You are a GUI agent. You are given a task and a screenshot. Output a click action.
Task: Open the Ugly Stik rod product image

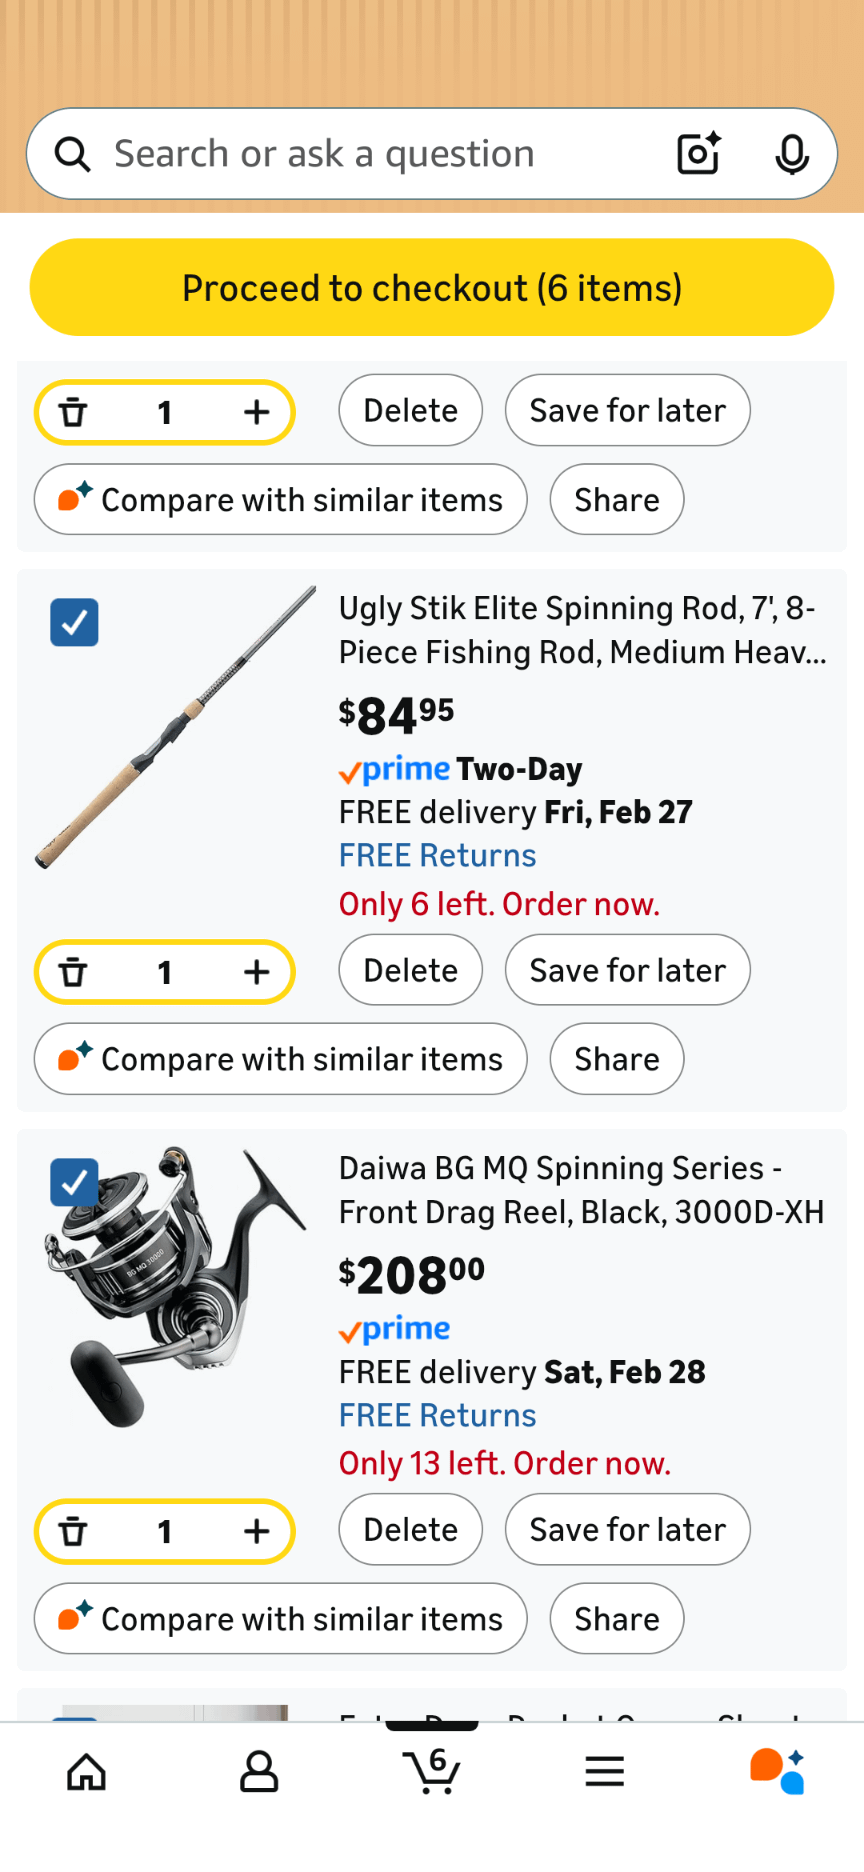pyautogui.click(x=176, y=728)
